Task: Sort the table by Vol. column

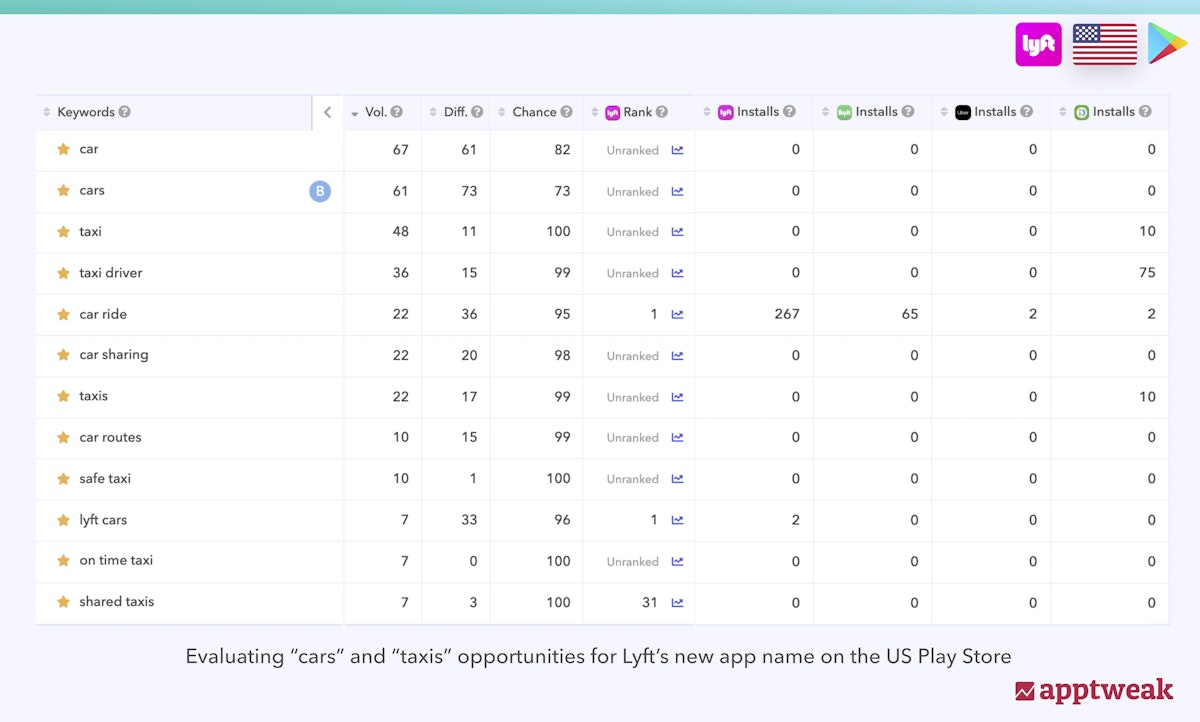Action: pyautogui.click(x=376, y=112)
